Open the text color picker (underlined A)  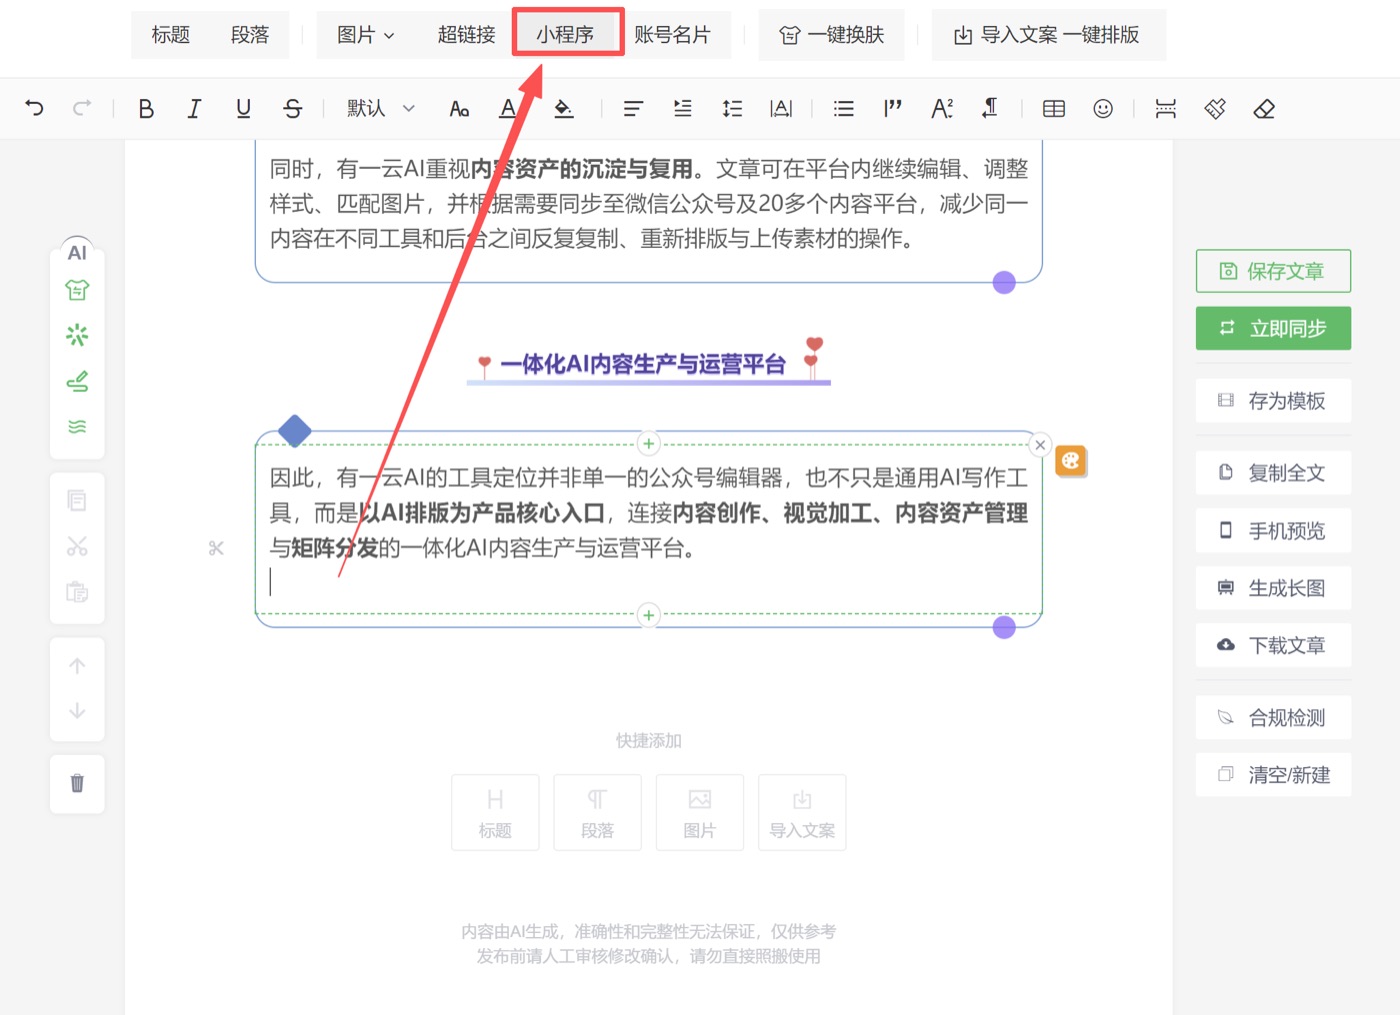(x=508, y=108)
